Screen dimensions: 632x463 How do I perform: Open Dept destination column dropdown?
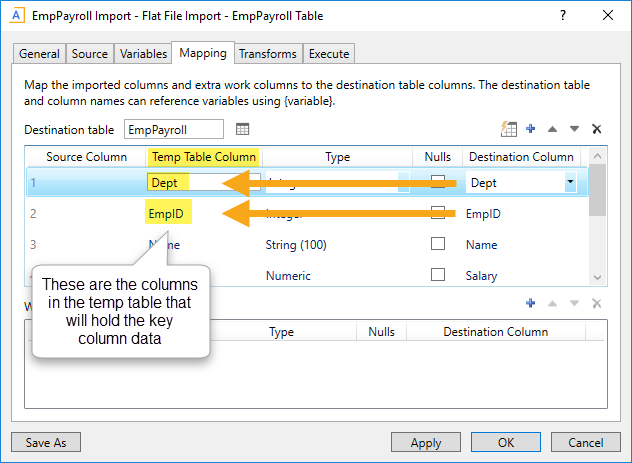pyautogui.click(x=570, y=183)
